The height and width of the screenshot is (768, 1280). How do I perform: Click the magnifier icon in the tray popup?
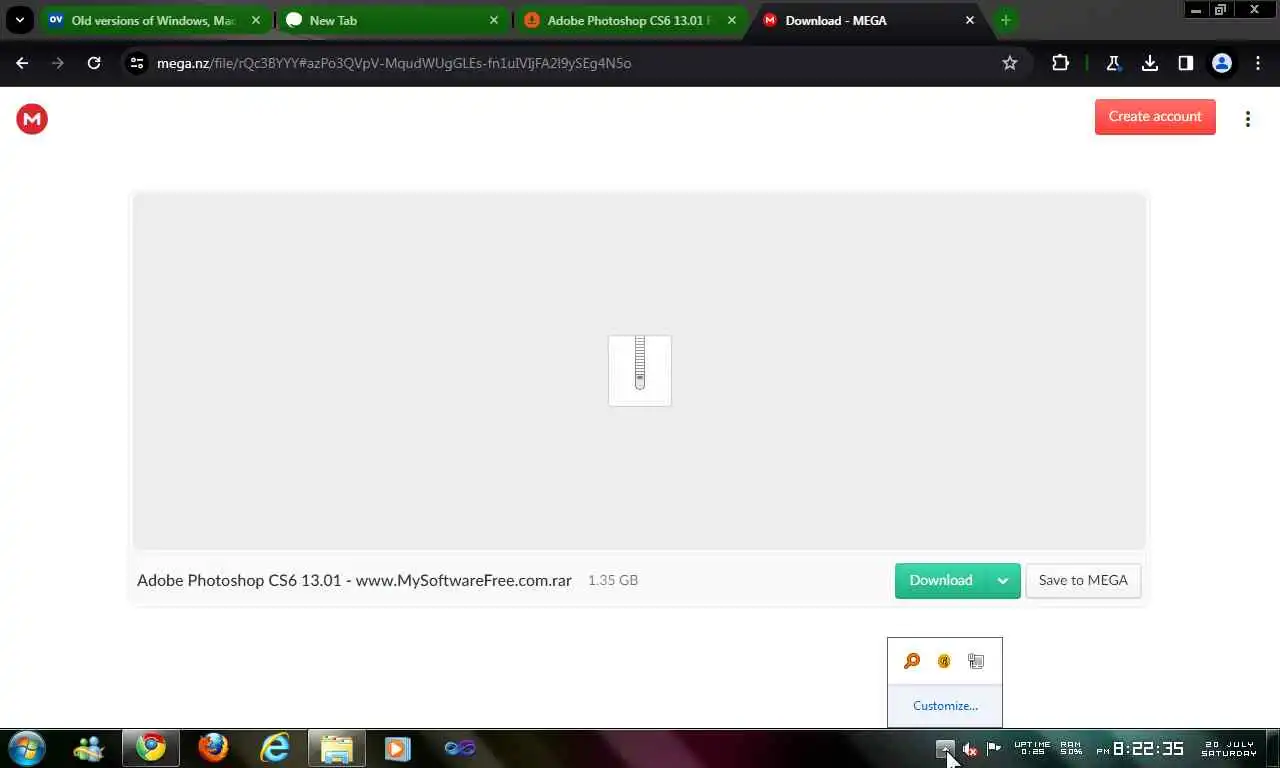(912, 661)
